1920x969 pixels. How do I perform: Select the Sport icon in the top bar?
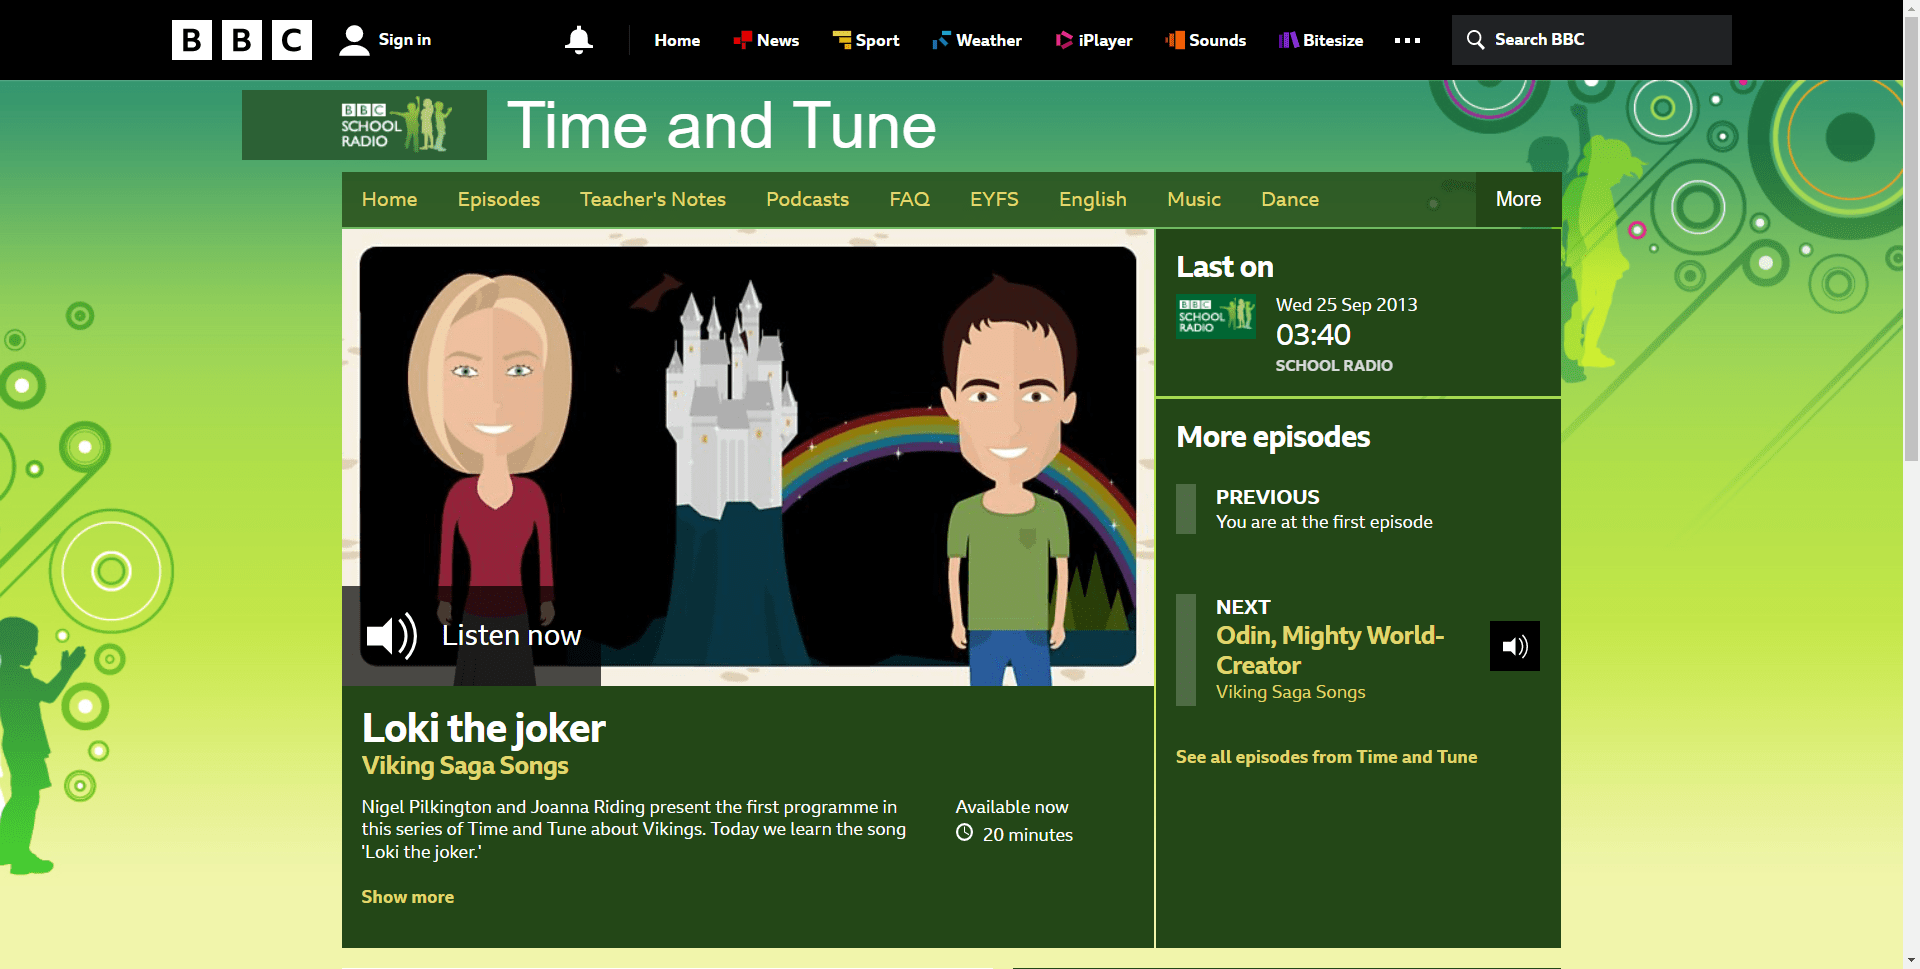(x=840, y=40)
